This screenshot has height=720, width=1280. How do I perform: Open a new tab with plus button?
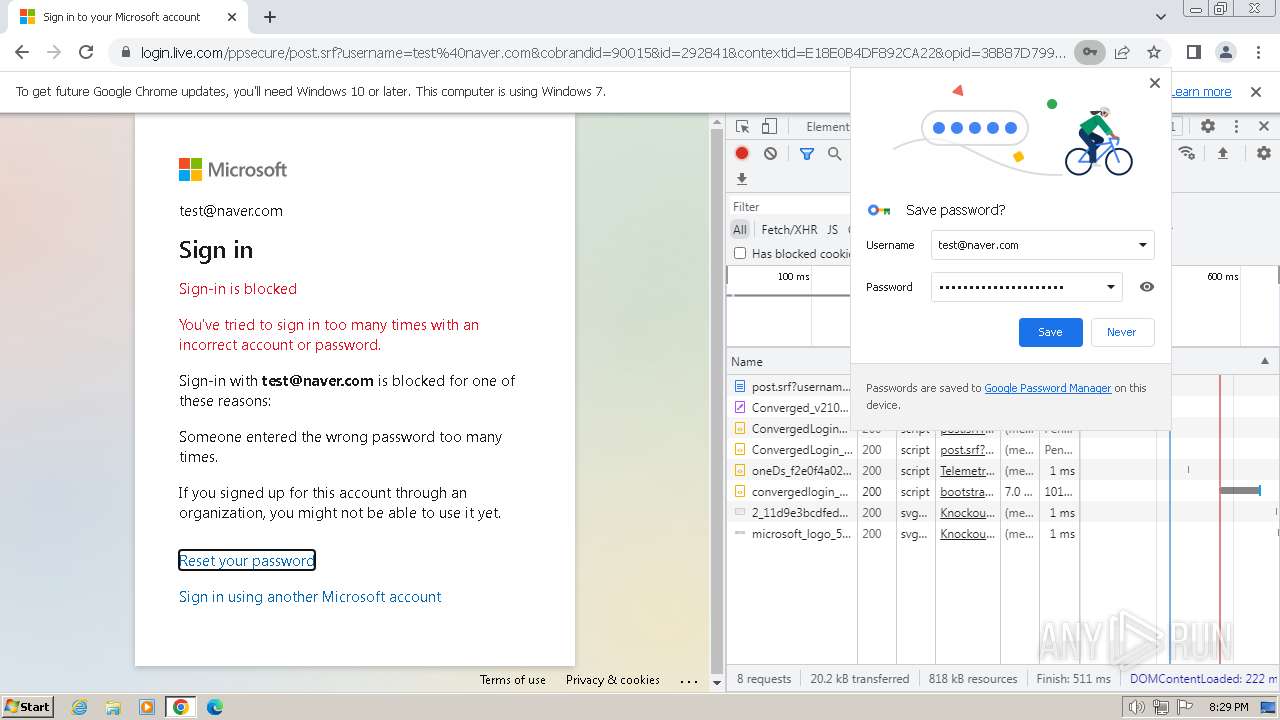[x=270, y=17]
